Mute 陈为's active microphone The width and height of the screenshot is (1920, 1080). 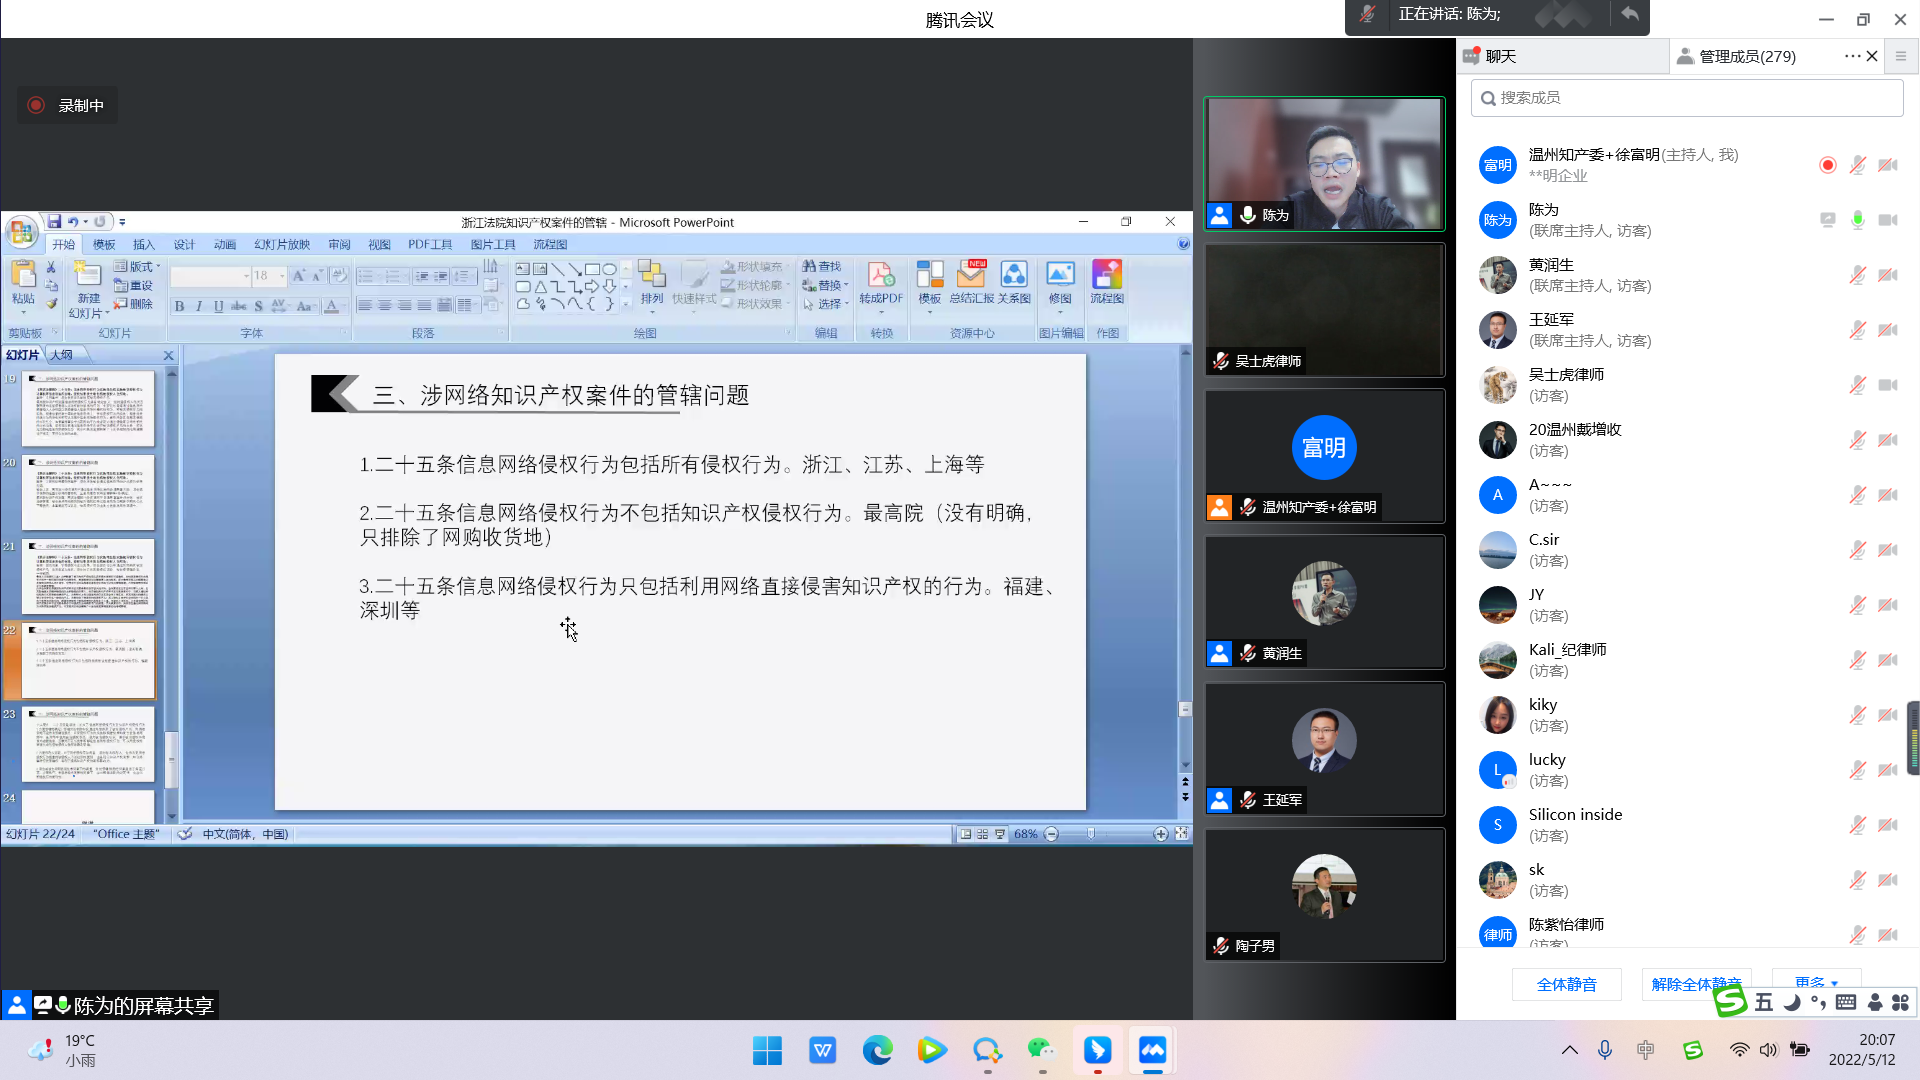point(1857,220)
